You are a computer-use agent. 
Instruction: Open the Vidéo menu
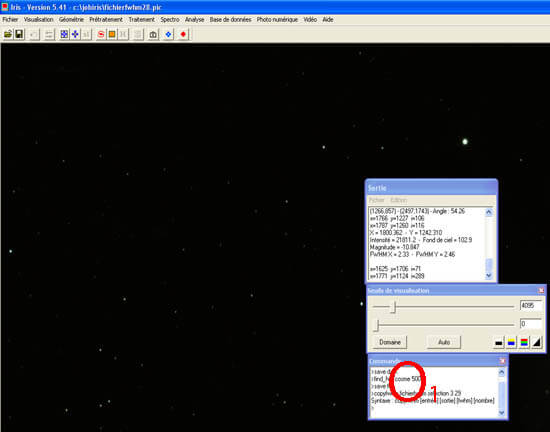(310, 20)
